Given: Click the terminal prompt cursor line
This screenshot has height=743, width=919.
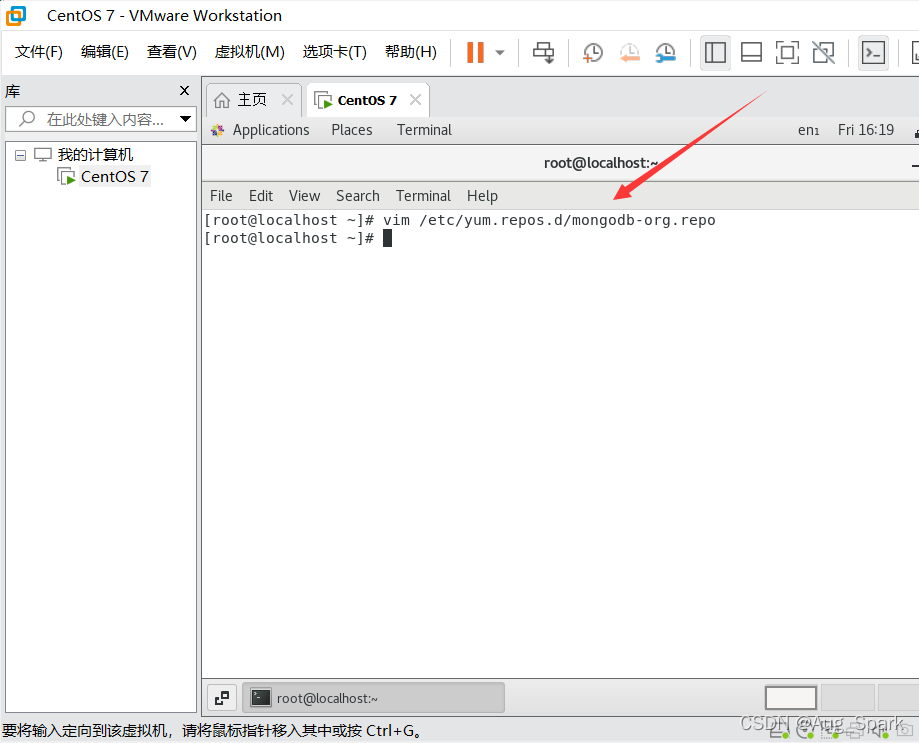Looking at the screenshot, I should 298,238.
